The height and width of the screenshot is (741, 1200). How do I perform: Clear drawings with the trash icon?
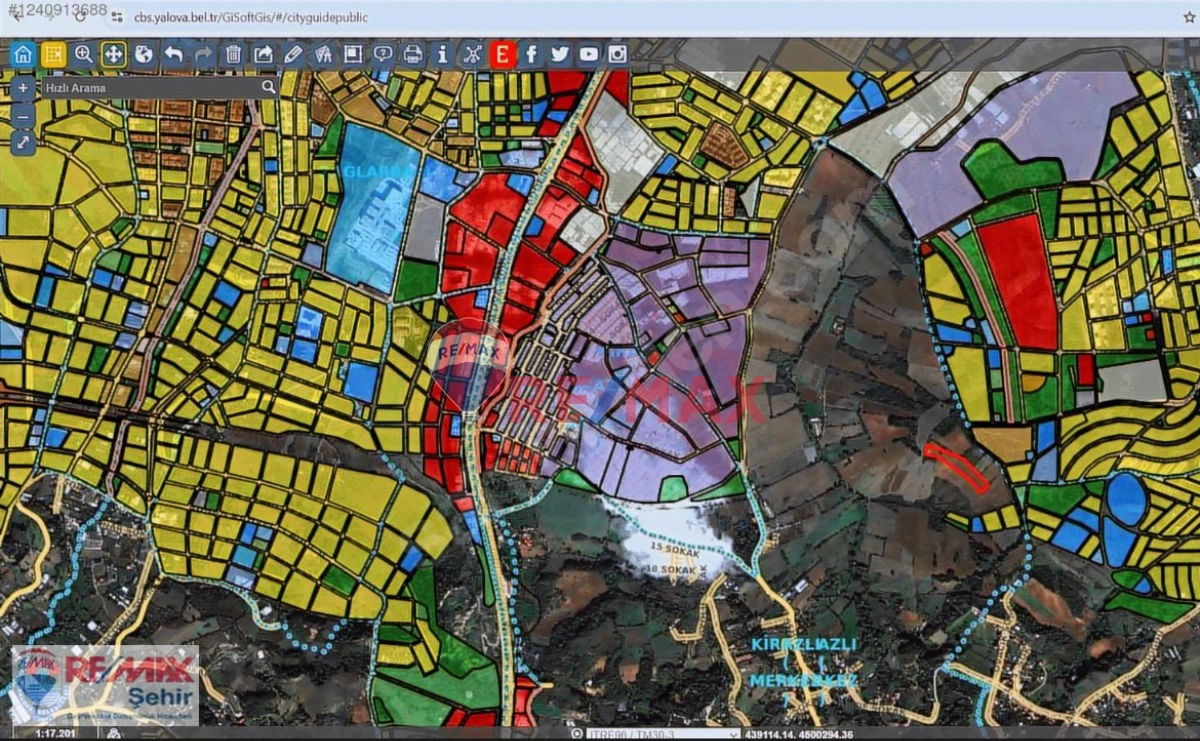(x=233, y=54)
